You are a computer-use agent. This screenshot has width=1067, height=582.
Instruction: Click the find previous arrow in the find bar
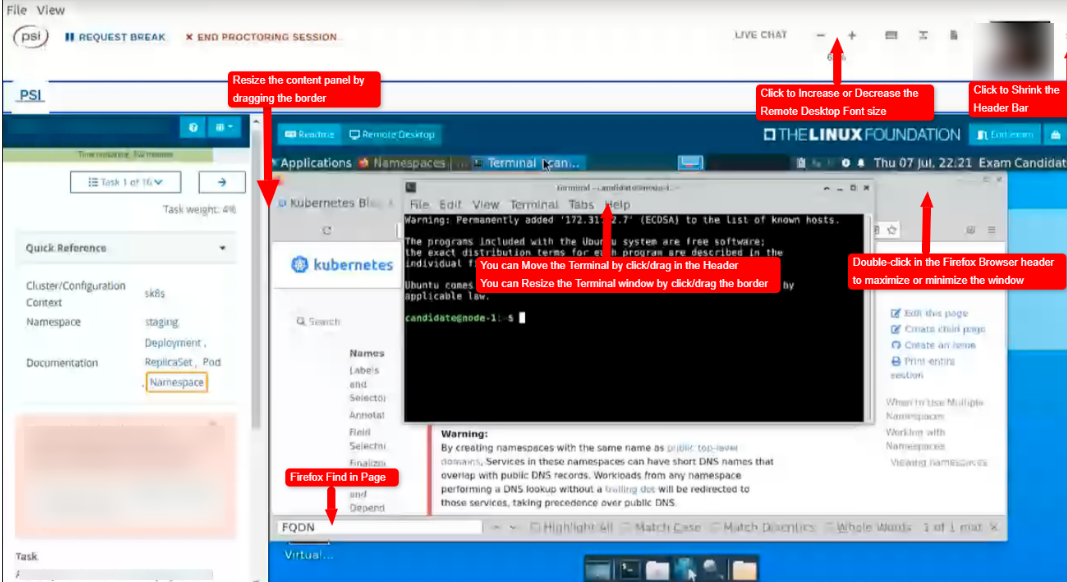point(496,527)
